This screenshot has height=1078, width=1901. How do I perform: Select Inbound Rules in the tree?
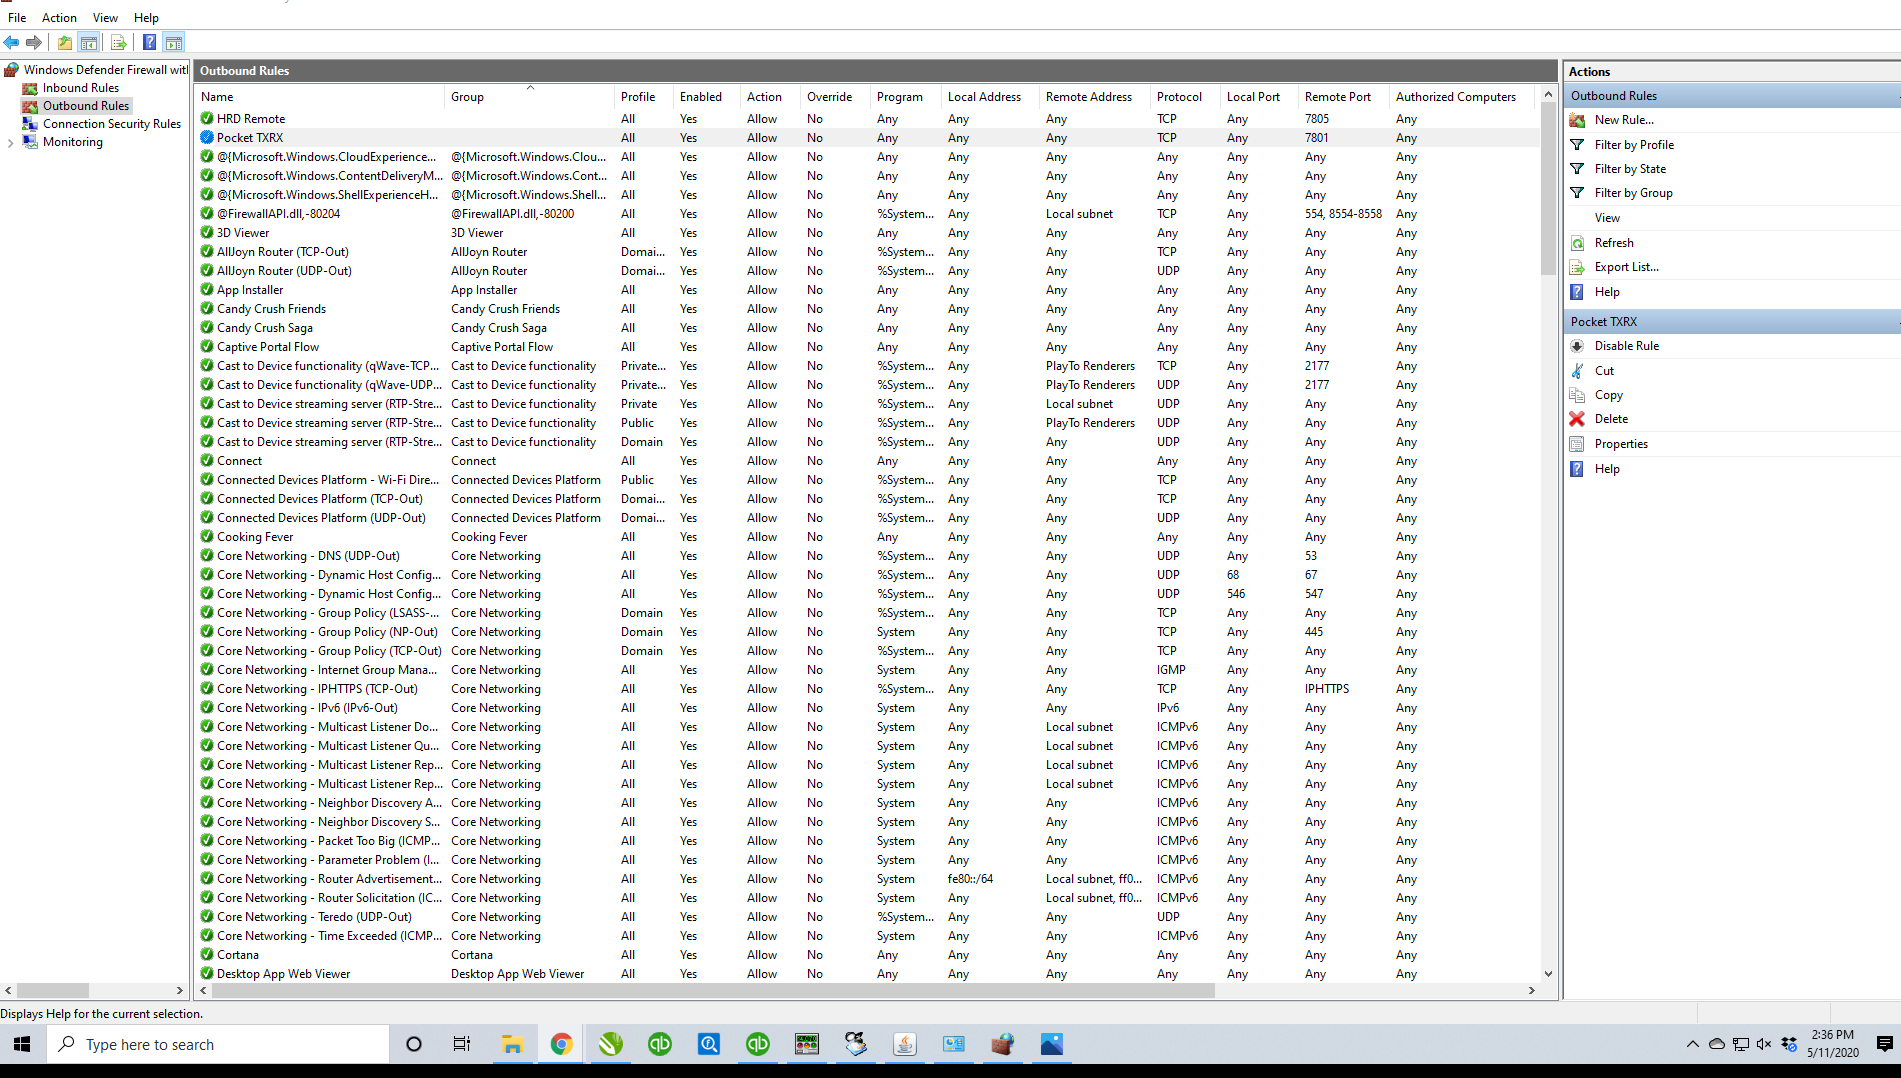point(80,88)
